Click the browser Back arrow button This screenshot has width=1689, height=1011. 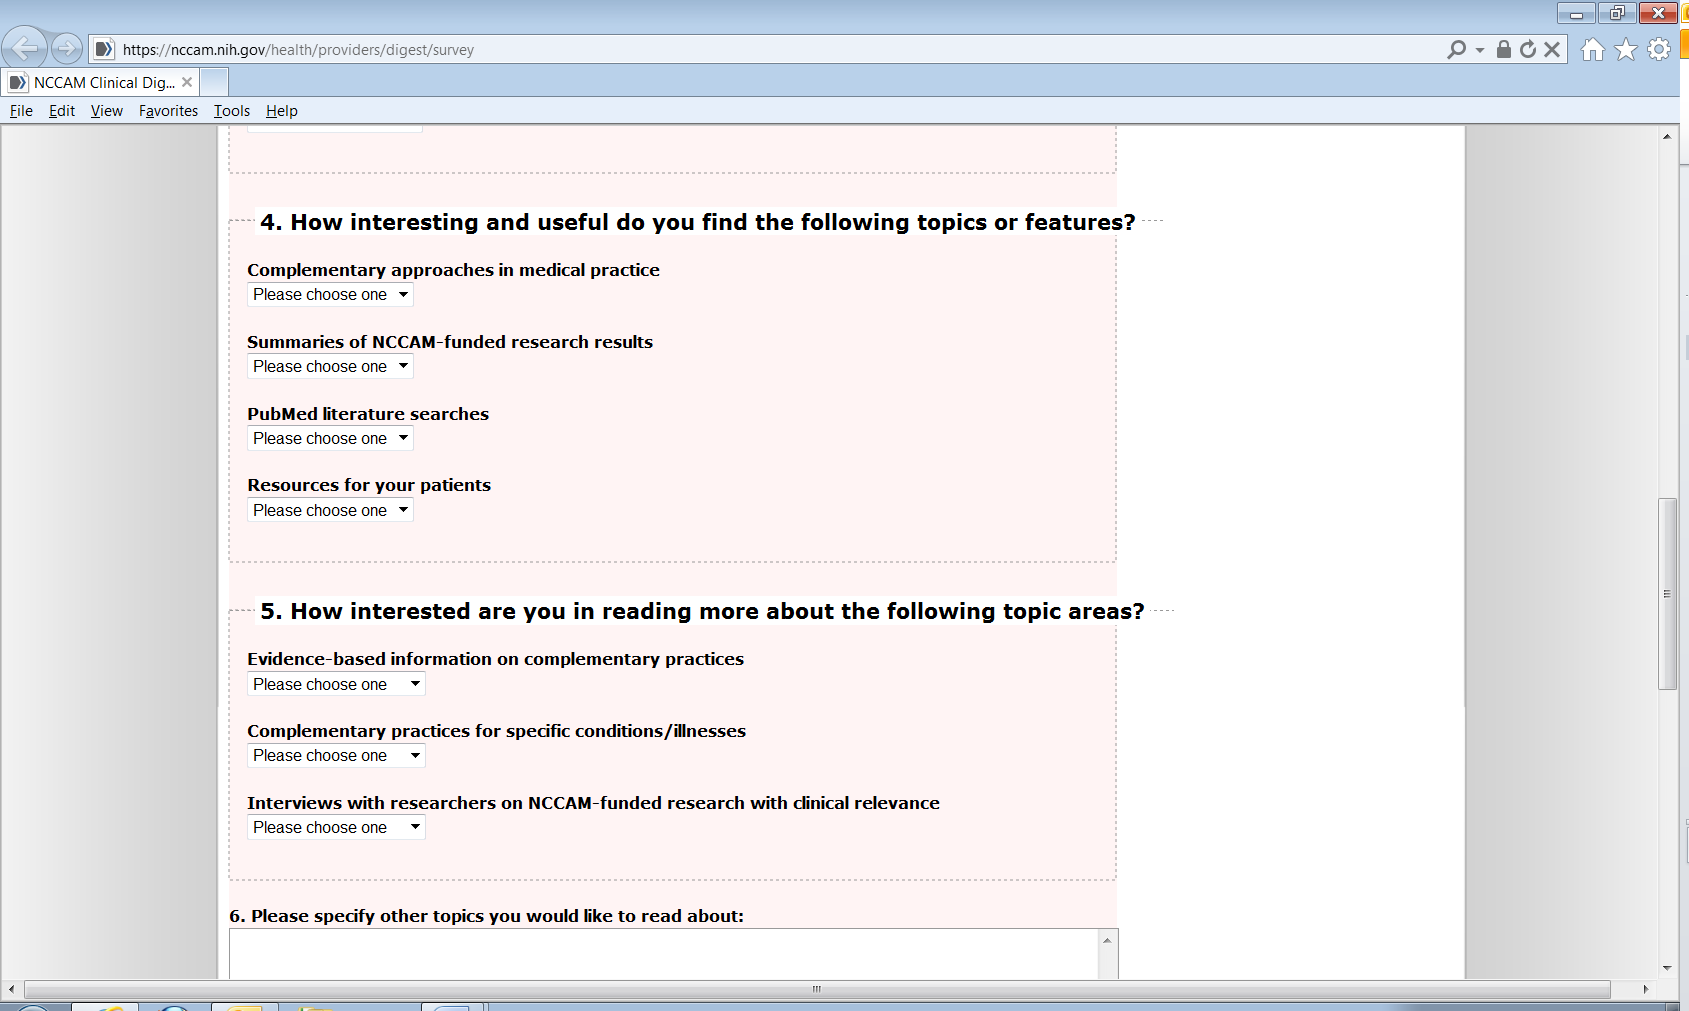[24, 47]
